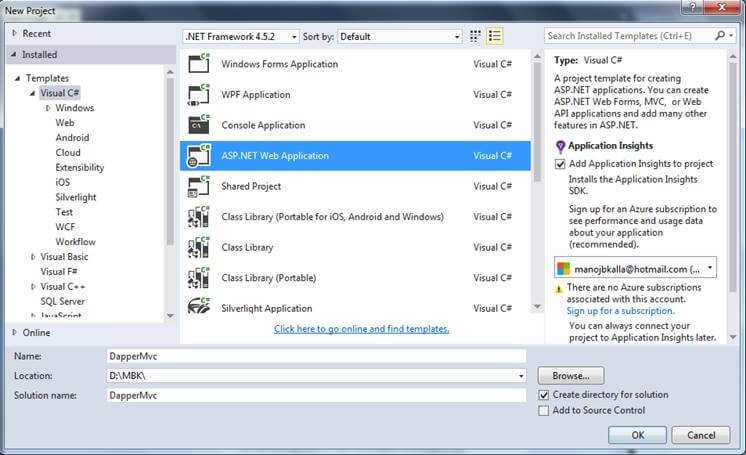Screen dimensions: 746x455
Task: Click the ASP.NET Web Application icon
Action: 199,156
